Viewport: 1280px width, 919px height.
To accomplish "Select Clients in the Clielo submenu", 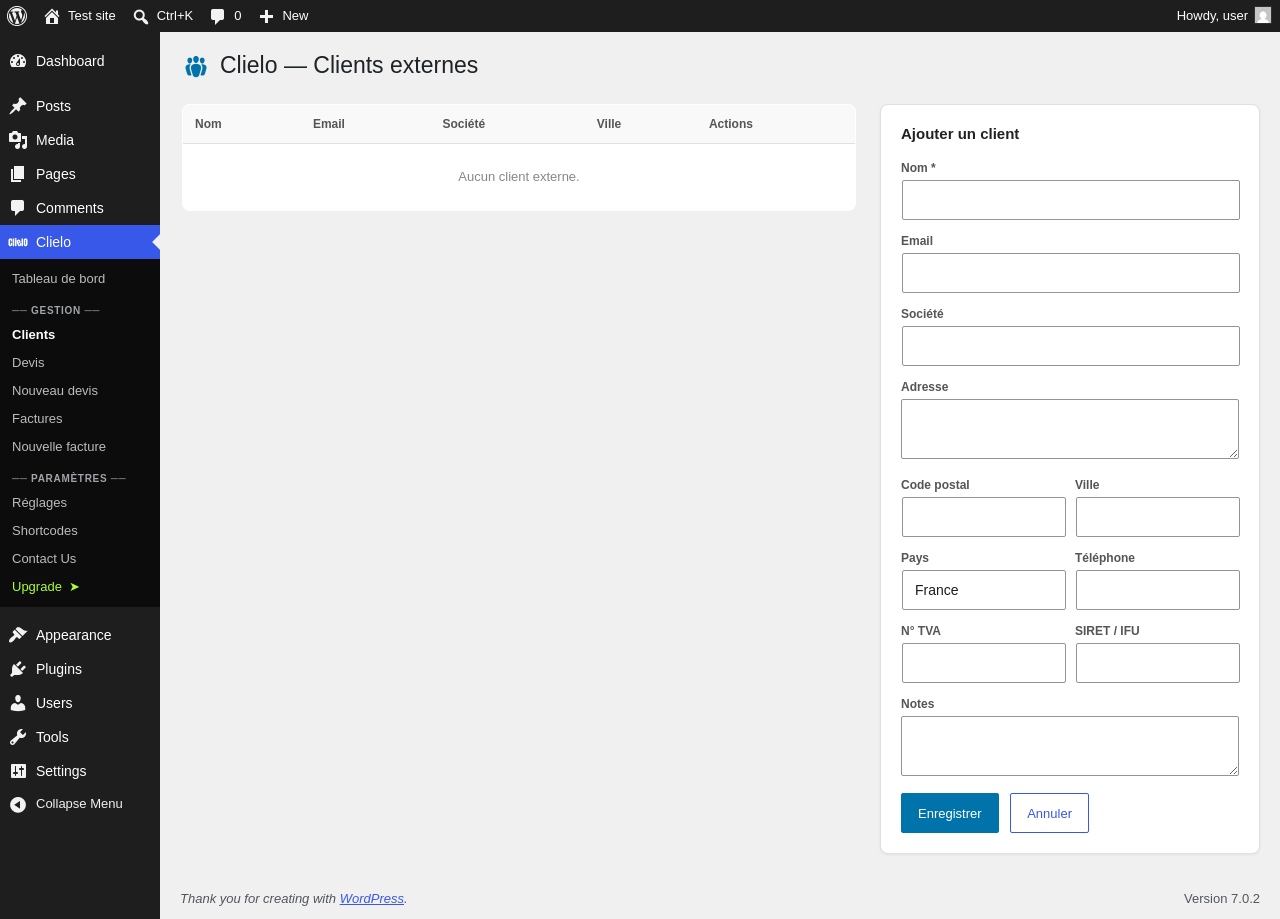I will click(33, 335).
